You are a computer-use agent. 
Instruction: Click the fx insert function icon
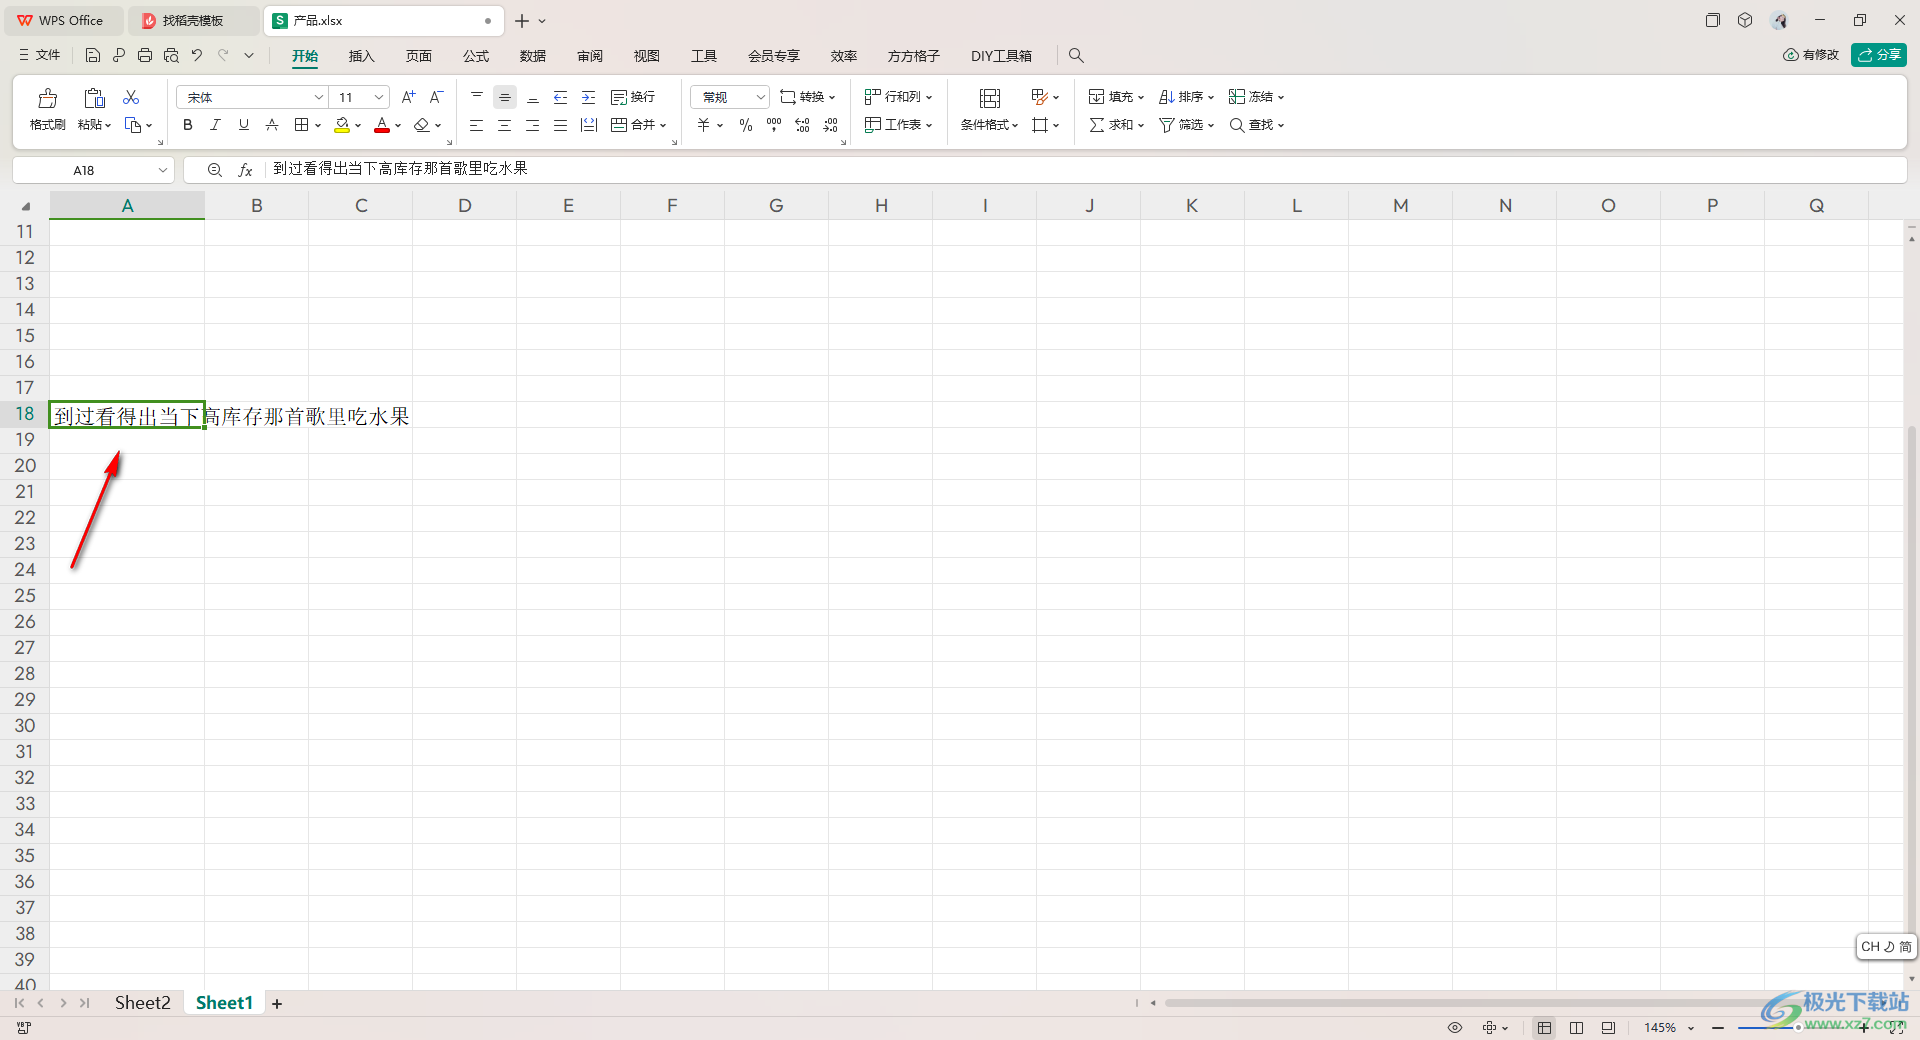coord(245,170)
